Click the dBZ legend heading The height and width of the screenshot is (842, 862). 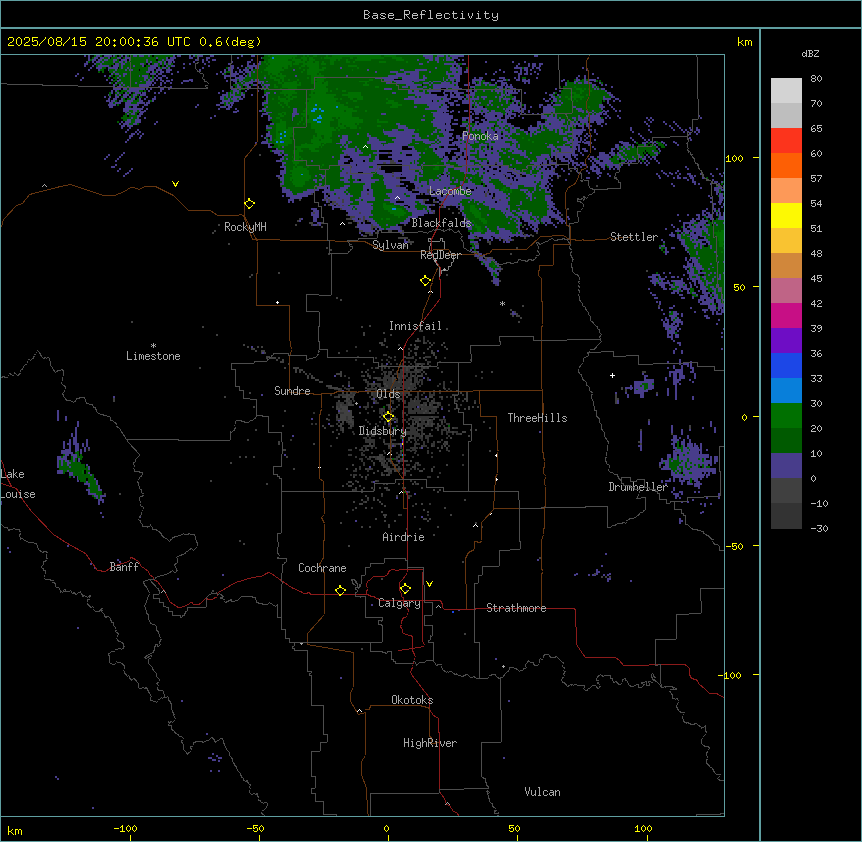pos(810,54)
